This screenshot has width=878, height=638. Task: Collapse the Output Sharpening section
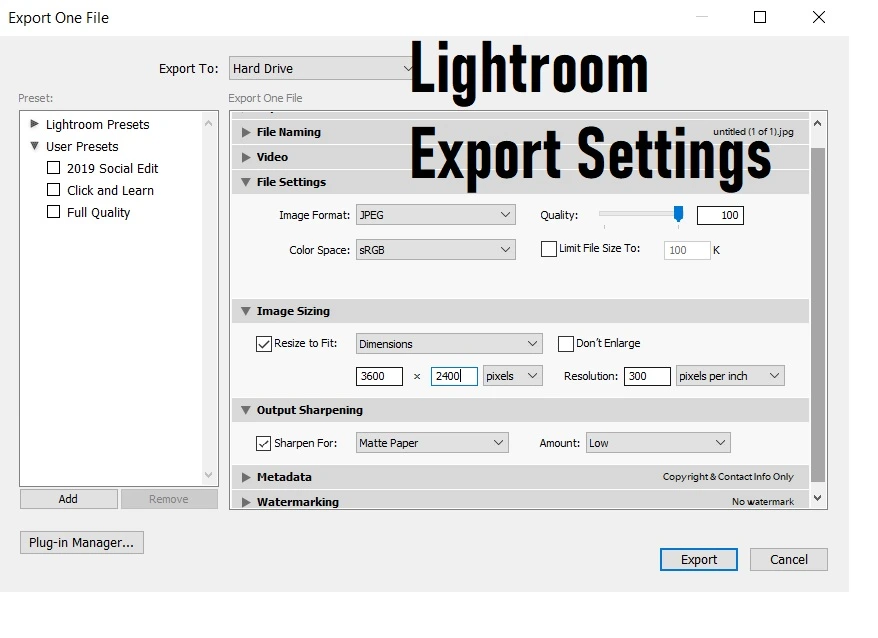pyautogui.click(x=246, y=410)
